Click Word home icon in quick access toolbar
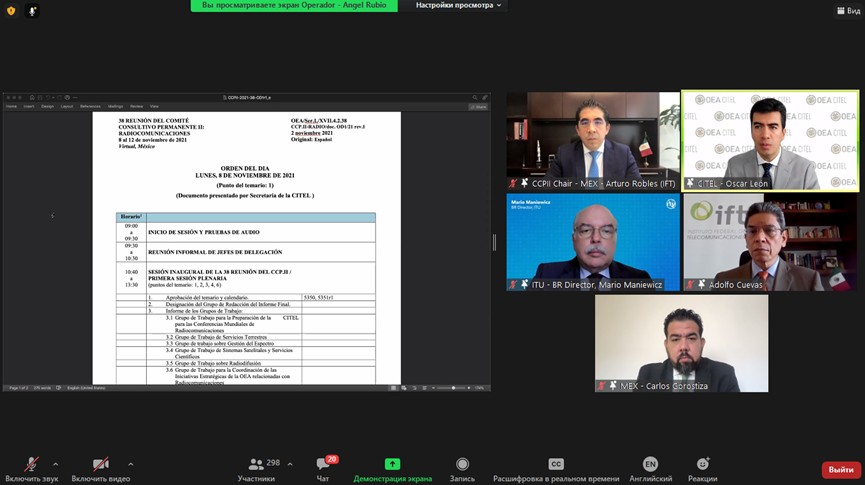 click(32, 98)
